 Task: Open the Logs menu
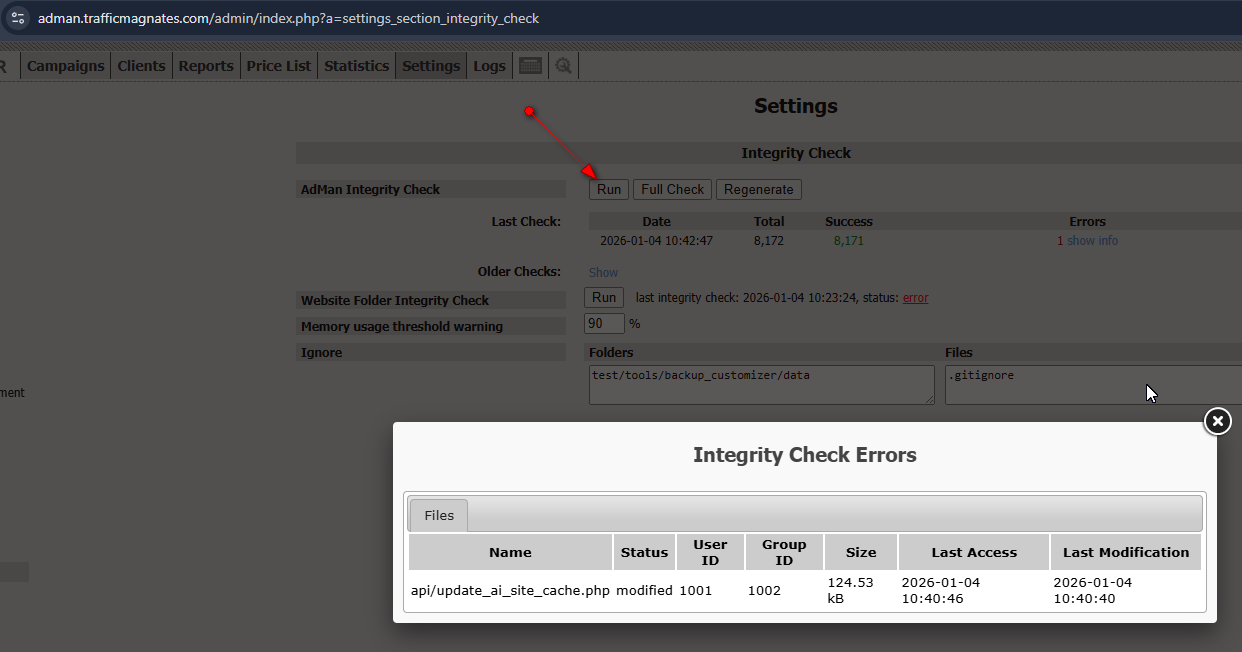pyautogui.click(x=489, y=66)
